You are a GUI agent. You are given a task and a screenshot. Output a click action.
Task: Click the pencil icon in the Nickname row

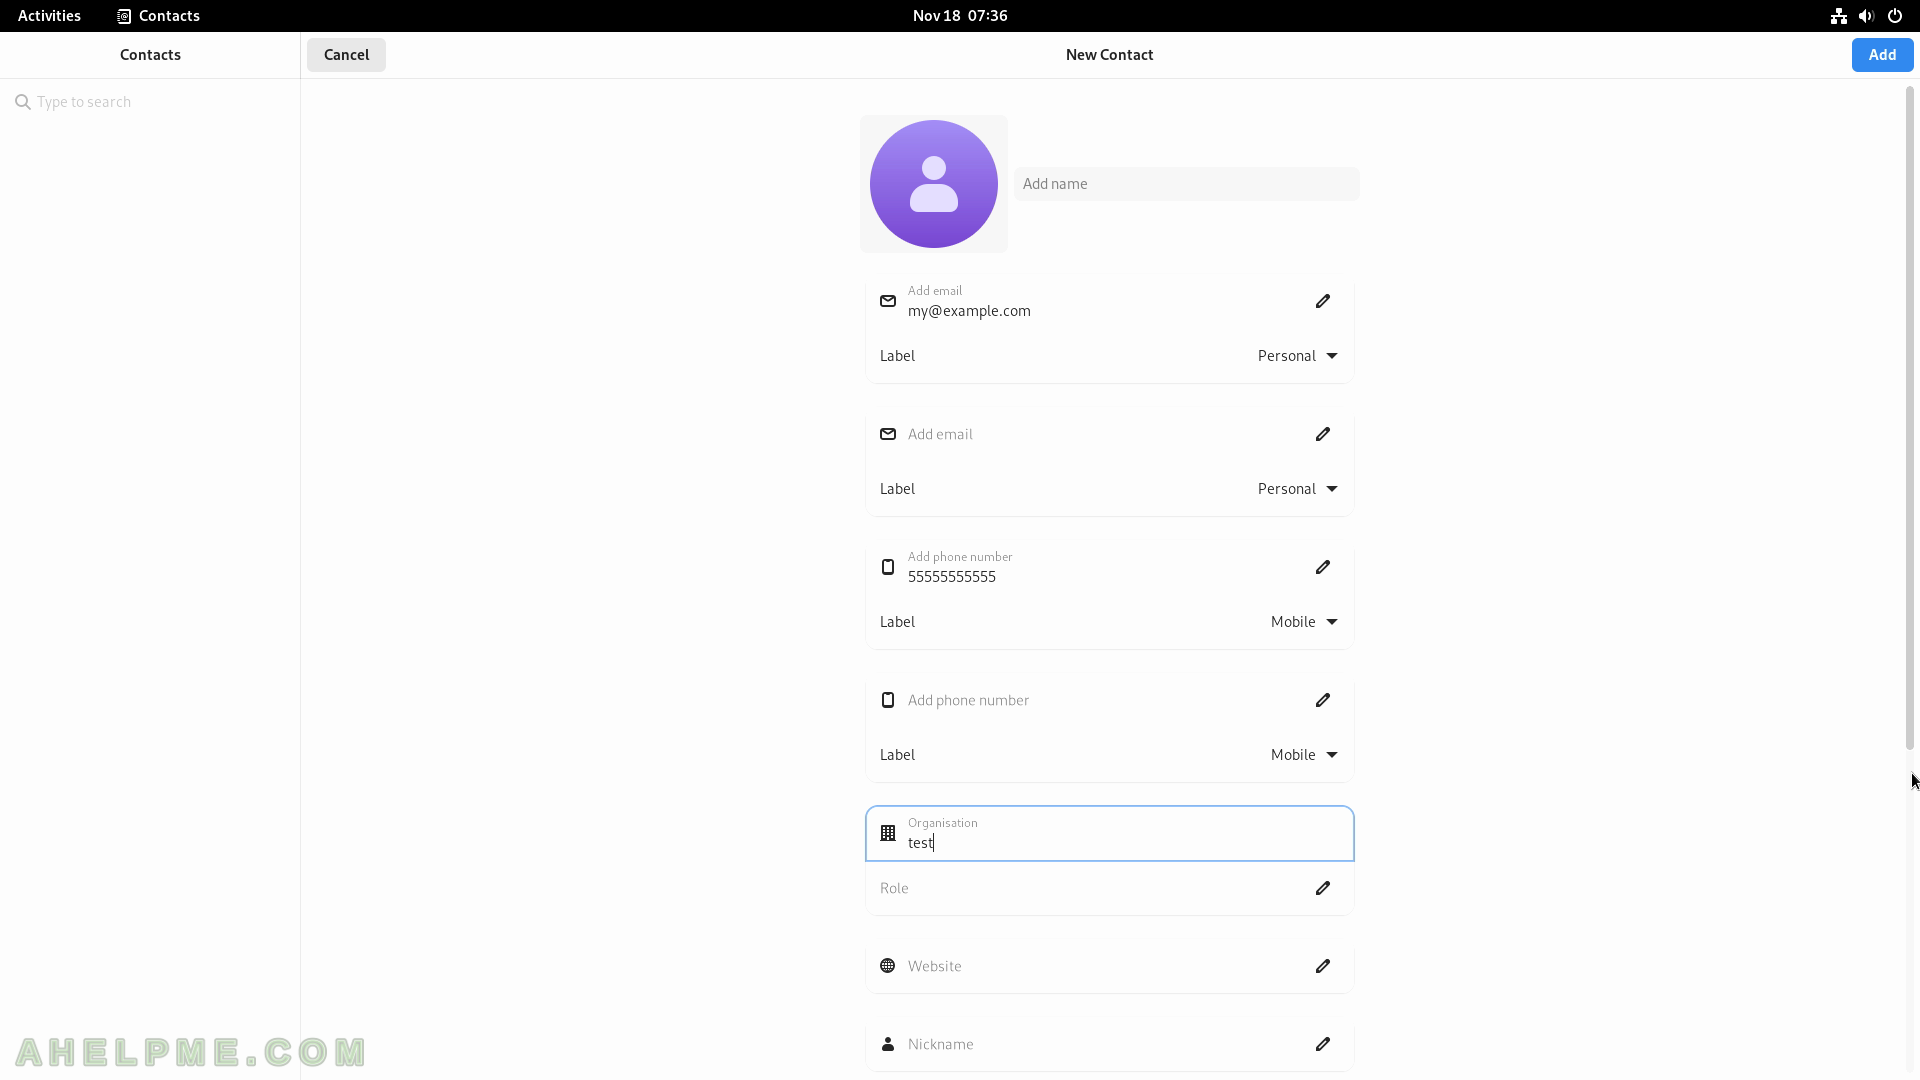click(1322, 1044)
